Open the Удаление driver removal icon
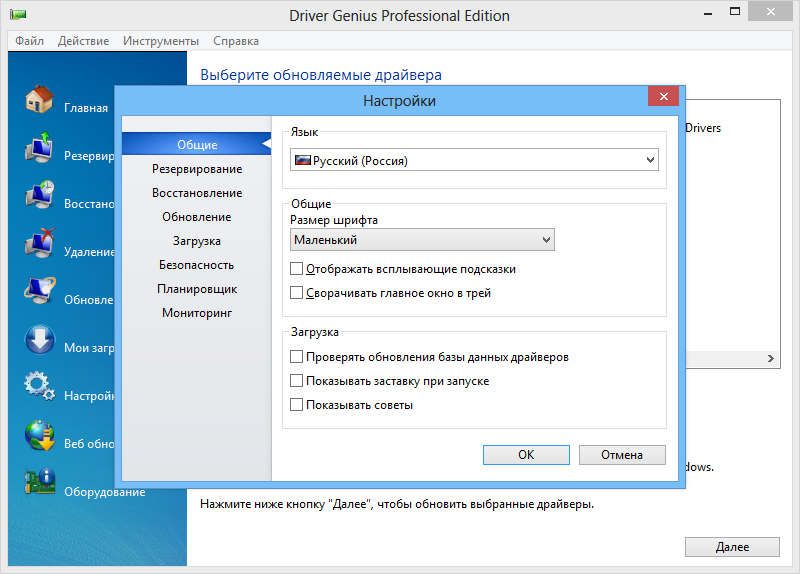Screen dimensions: 800x574 39,243
